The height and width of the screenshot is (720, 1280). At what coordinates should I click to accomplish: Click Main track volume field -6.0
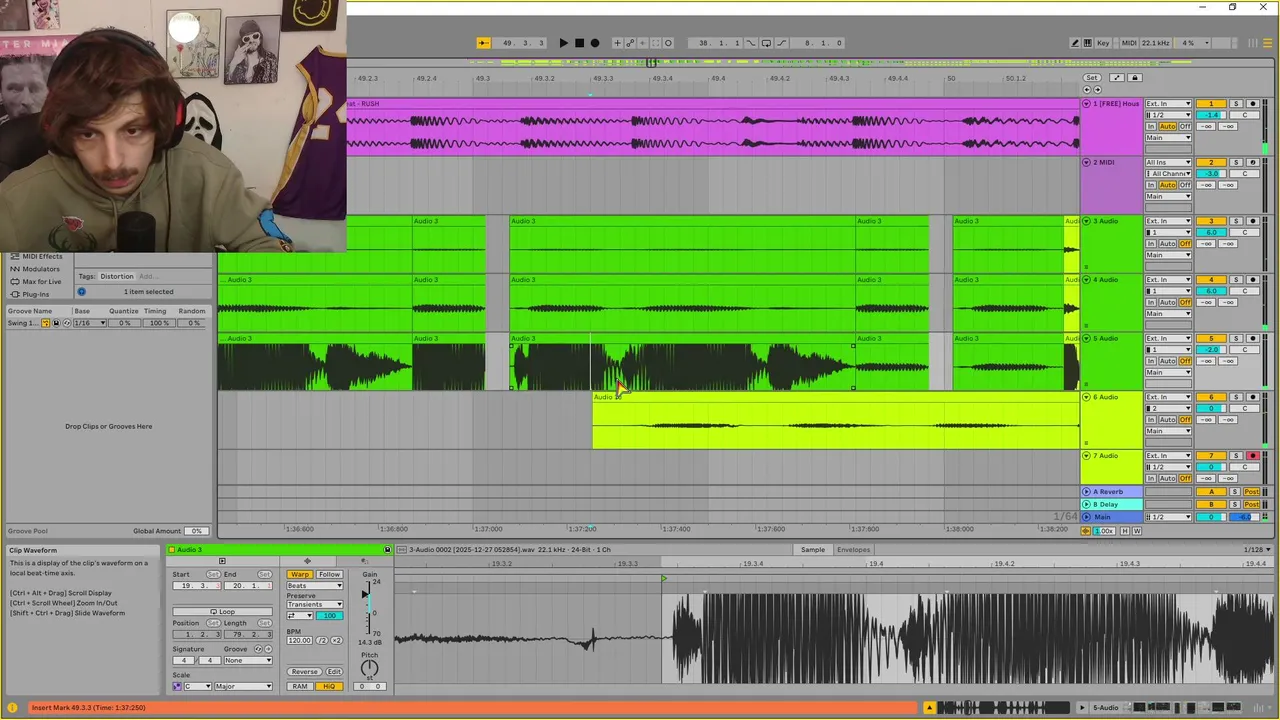click(x=1244, y=517)
